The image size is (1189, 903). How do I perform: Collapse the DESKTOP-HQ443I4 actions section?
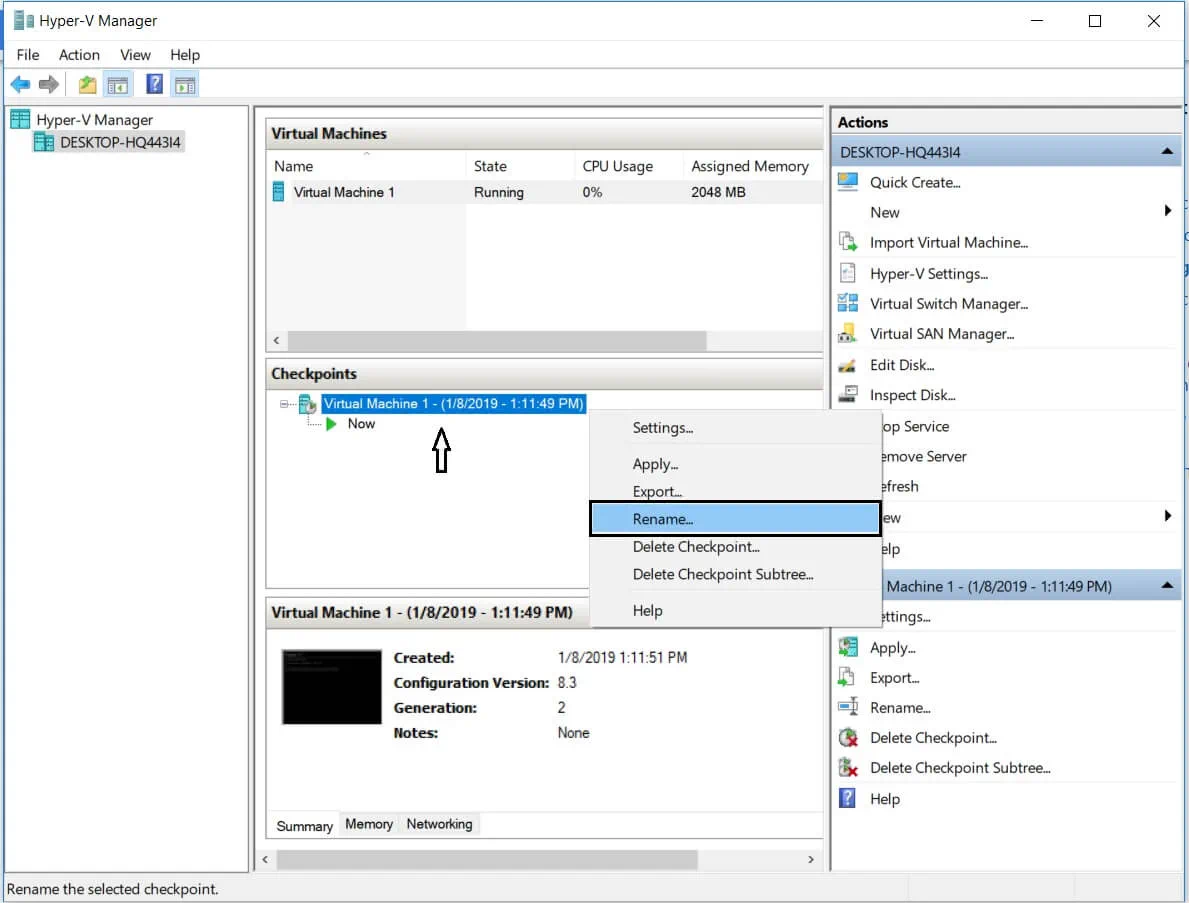coord(1166,152)
